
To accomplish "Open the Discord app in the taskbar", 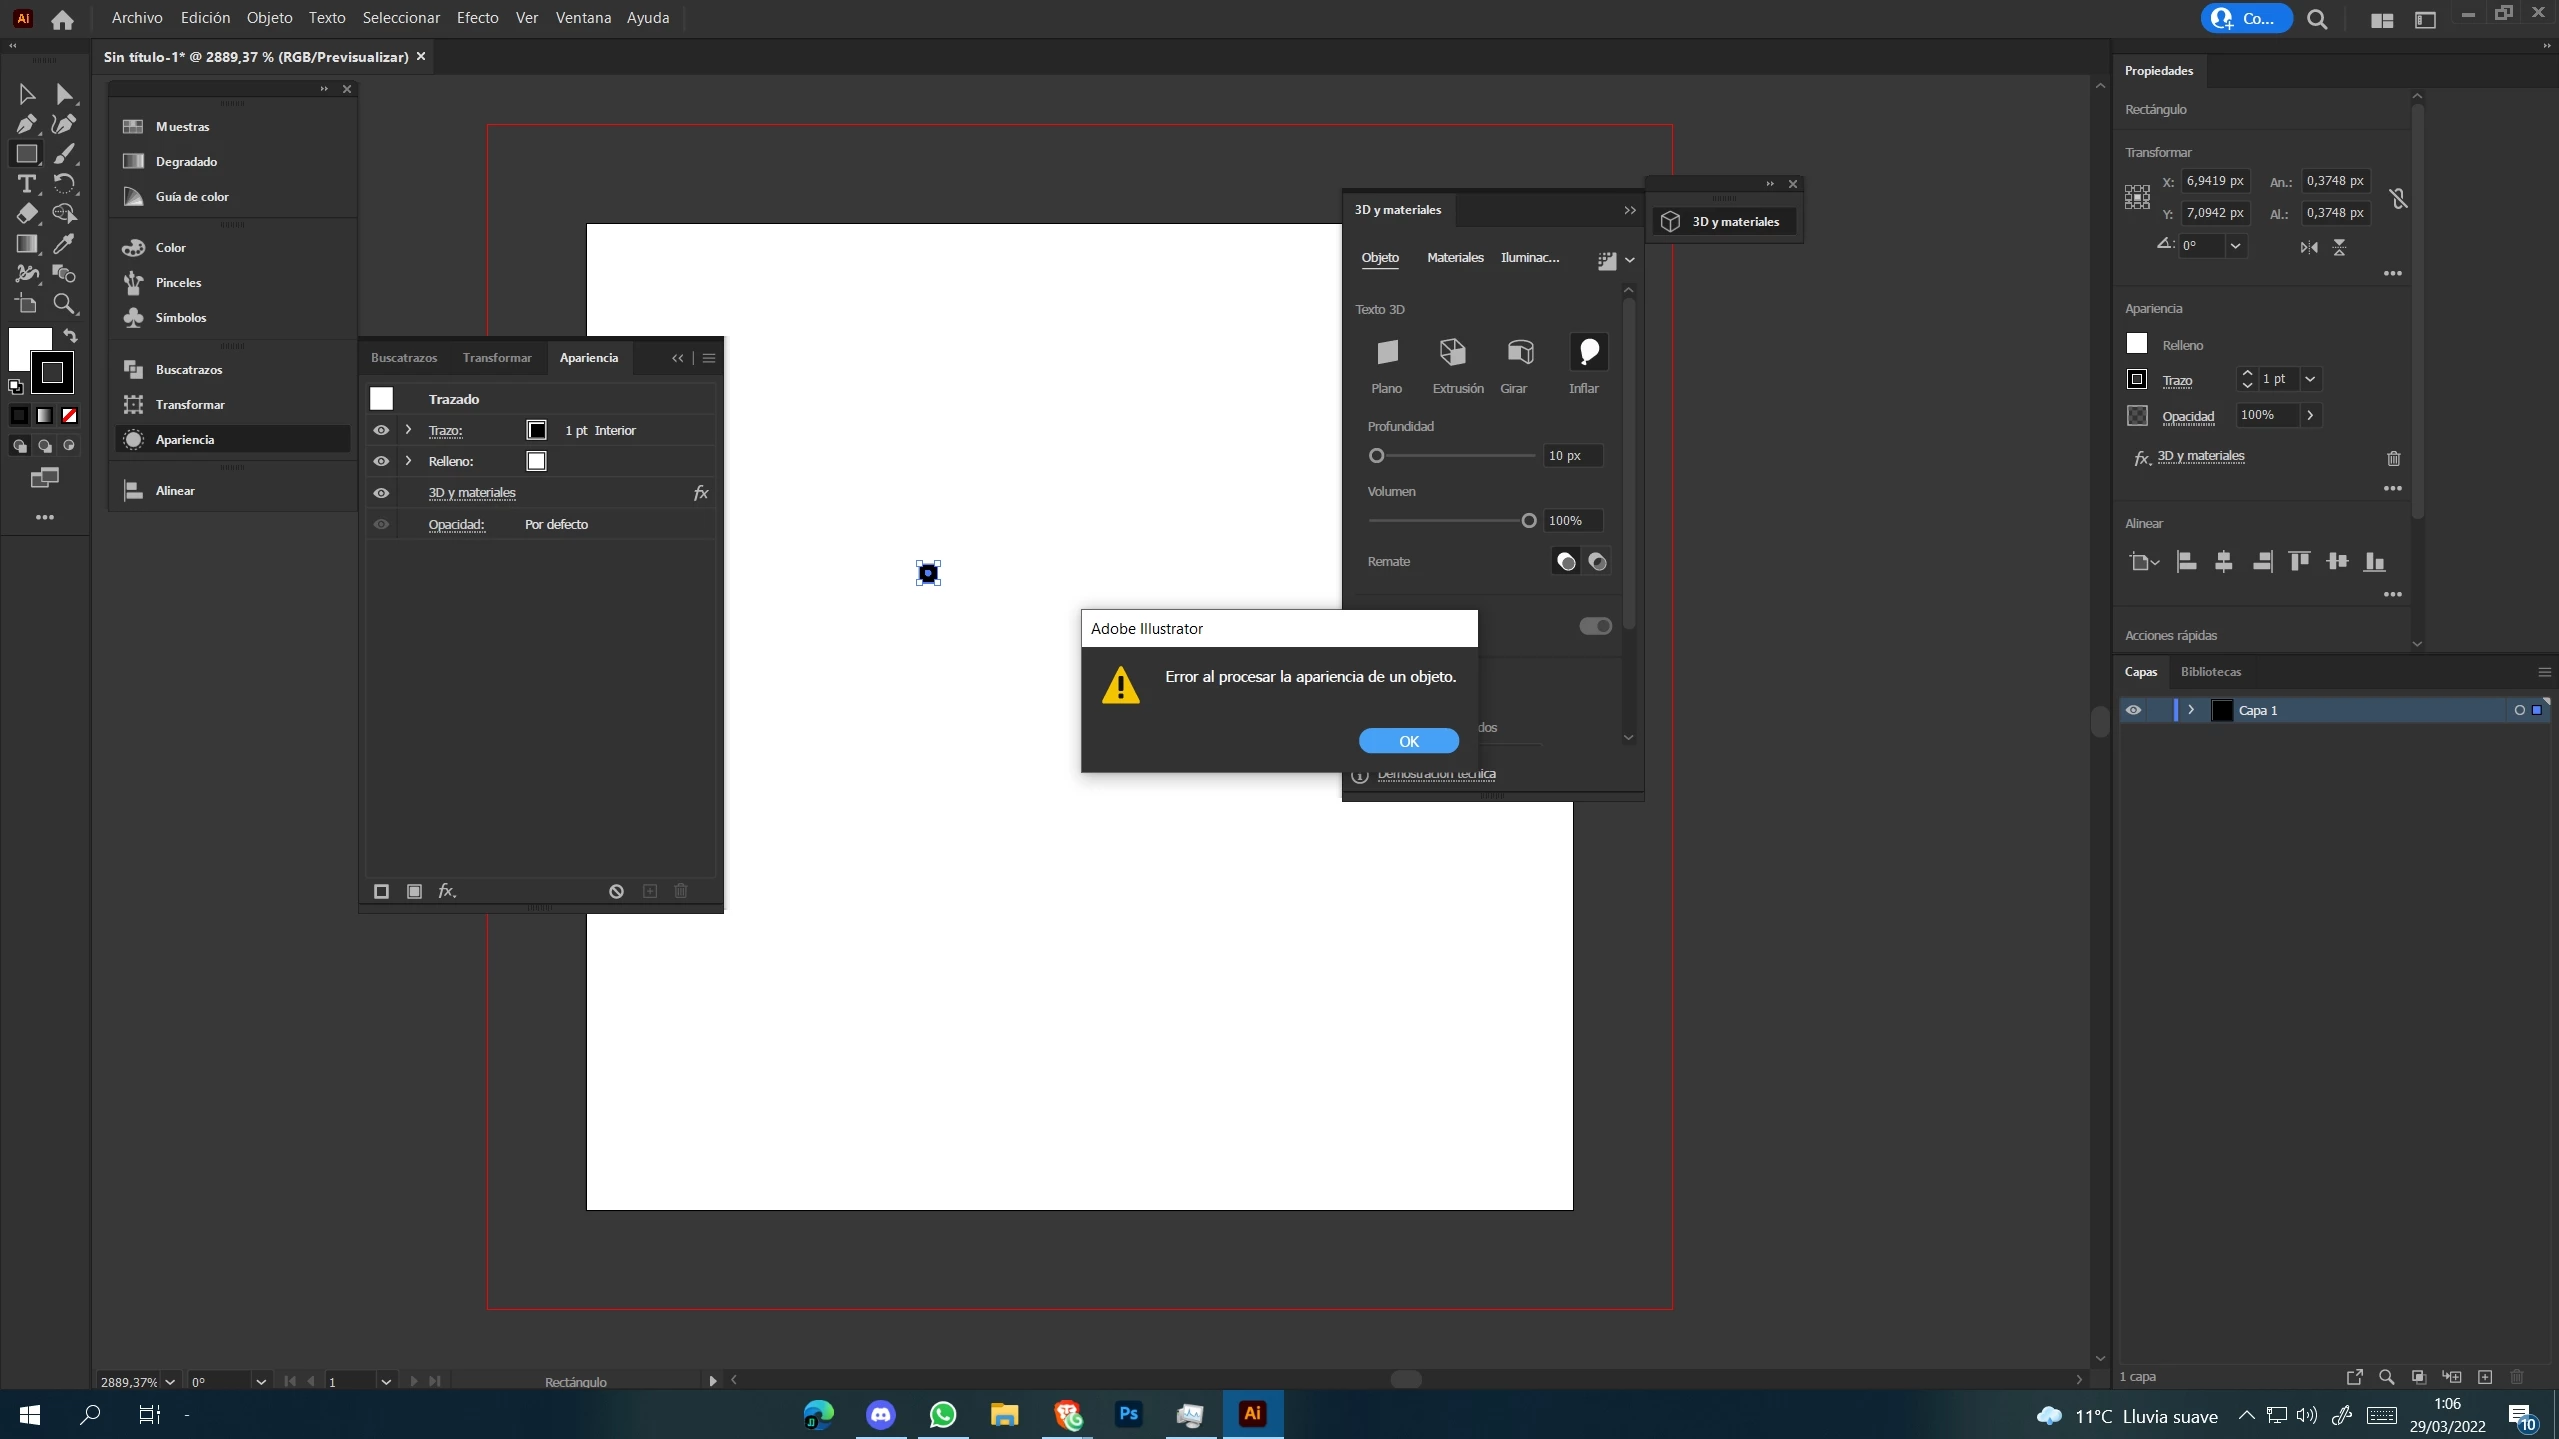I will pos(880,1414).
